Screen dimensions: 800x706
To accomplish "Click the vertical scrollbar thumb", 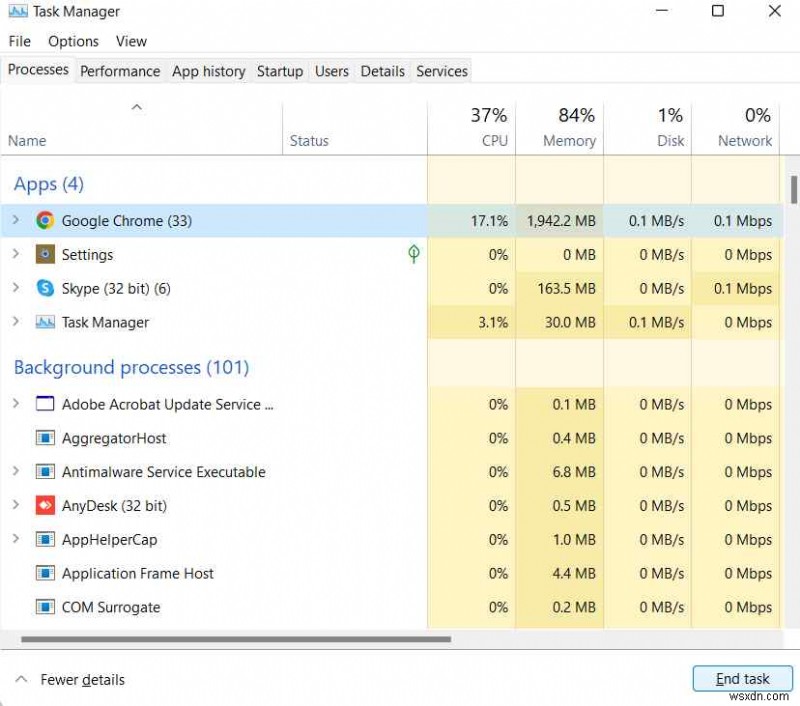I will coord(794,190).
